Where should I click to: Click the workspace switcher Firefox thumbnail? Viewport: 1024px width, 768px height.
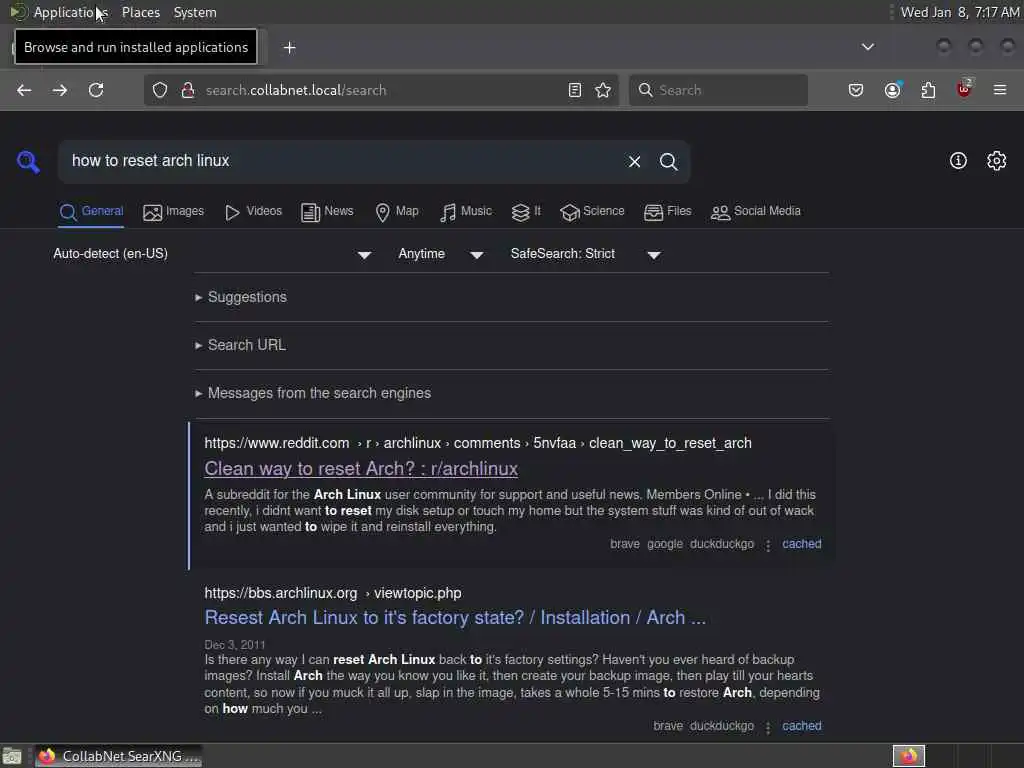(909, 756)
